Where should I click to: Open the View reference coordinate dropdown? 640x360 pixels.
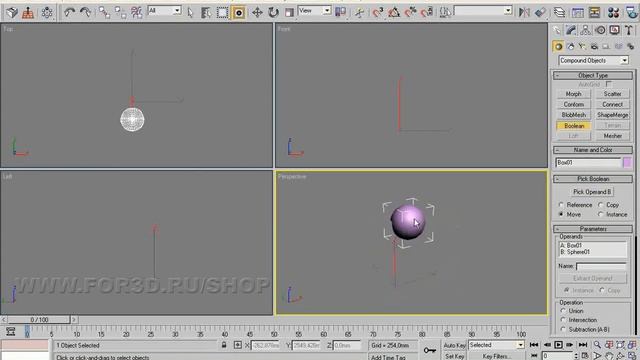coord(314,11)
